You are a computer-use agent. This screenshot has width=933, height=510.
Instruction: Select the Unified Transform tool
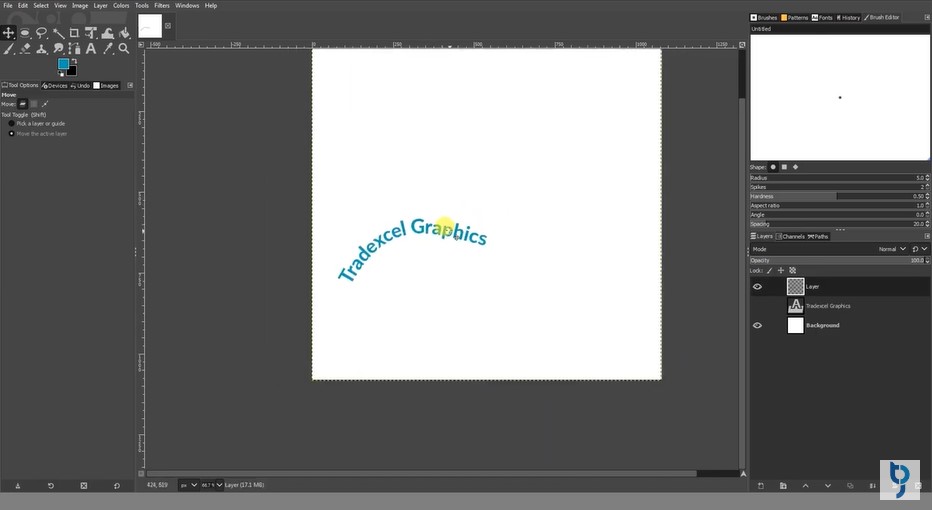(x=91, y=33)
